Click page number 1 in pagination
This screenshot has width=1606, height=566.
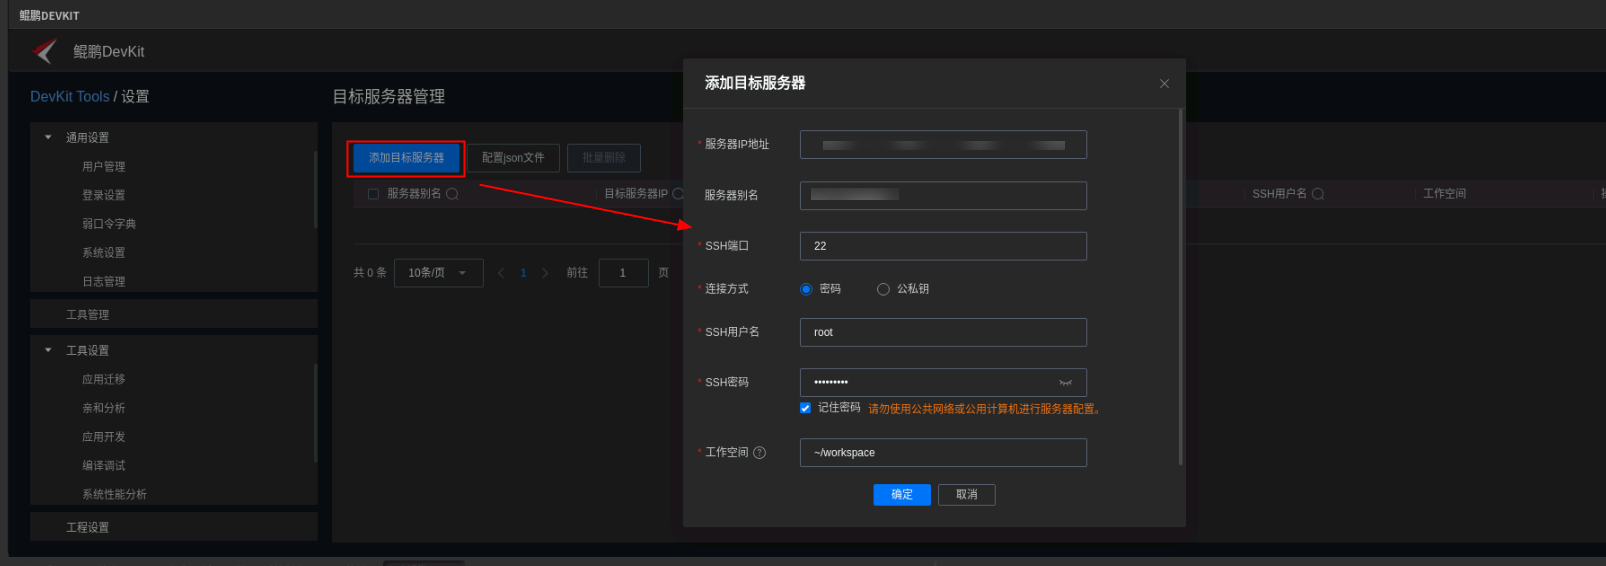point(523,273)
